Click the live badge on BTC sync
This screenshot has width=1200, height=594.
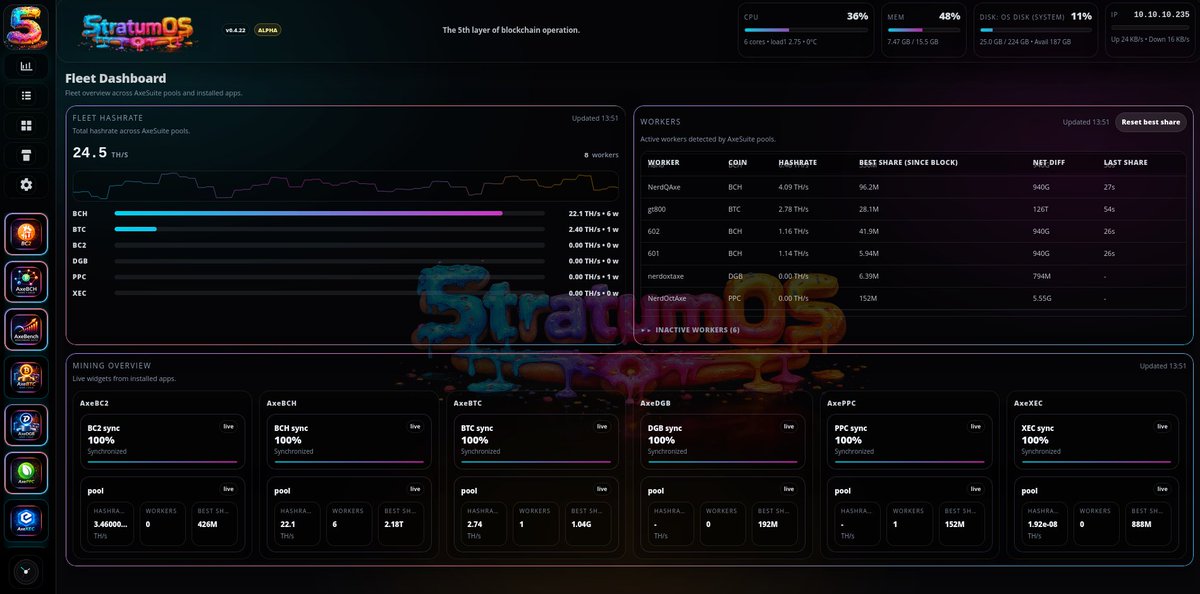(602, 426)
